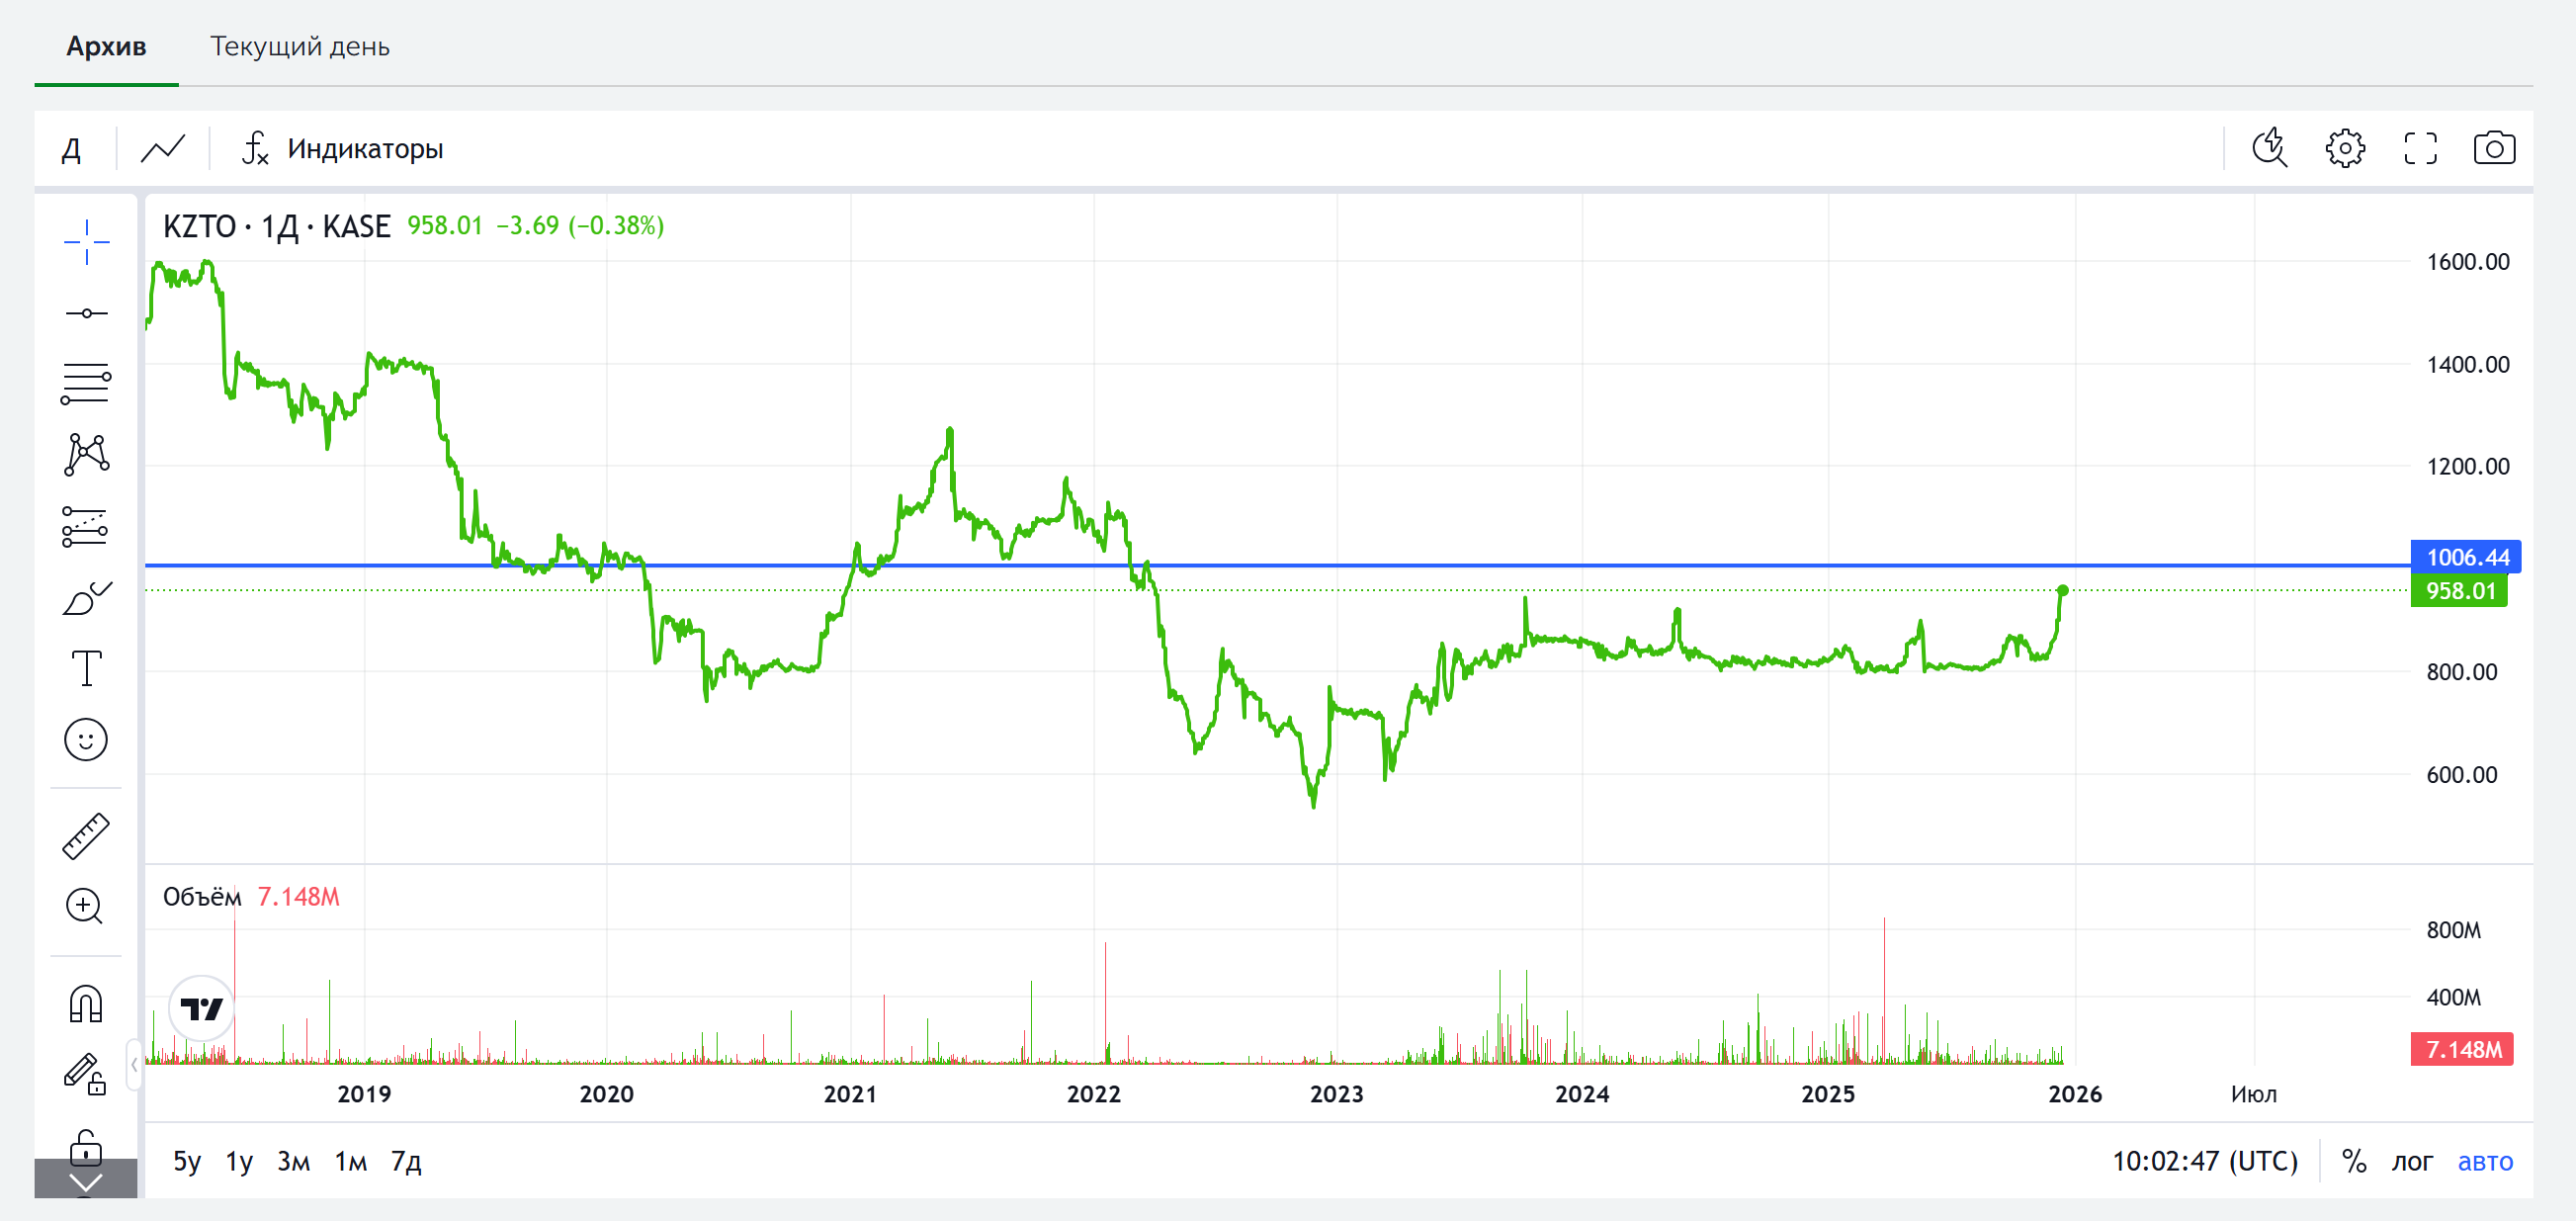The image size is (2576, 1221).
Task: Expand the bottom toolbar chevron
Action: point(86,1182)
